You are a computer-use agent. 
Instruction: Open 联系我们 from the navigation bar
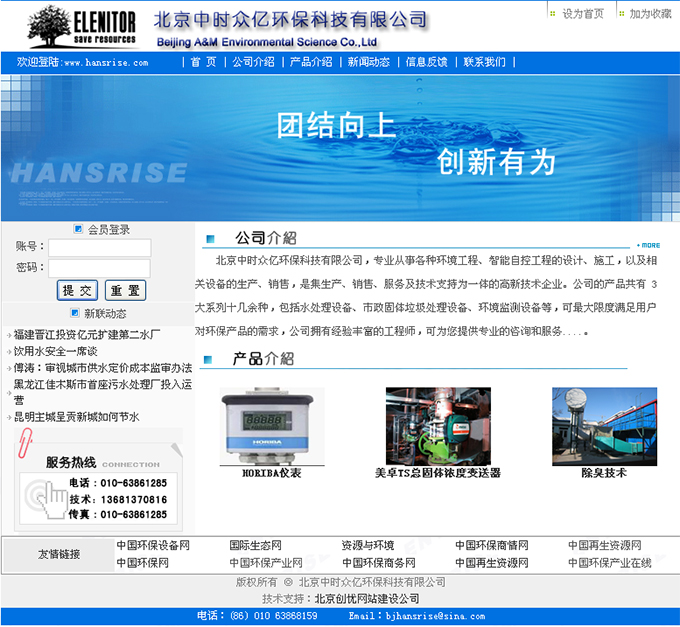coord(484,62)
